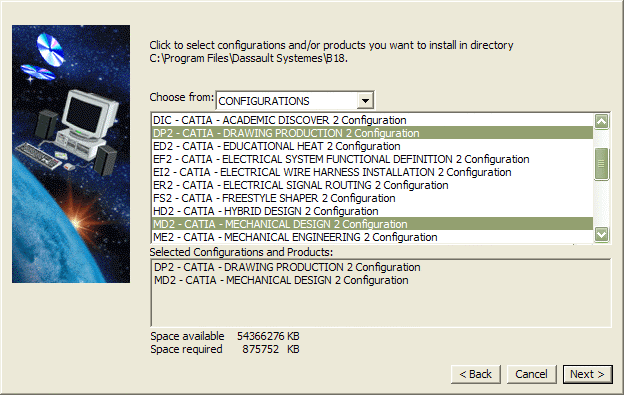Select ER2 - ELECTRICAL SIGNAL ROUTING 2
The image size is (624, 395).
(x=372, y=185)
